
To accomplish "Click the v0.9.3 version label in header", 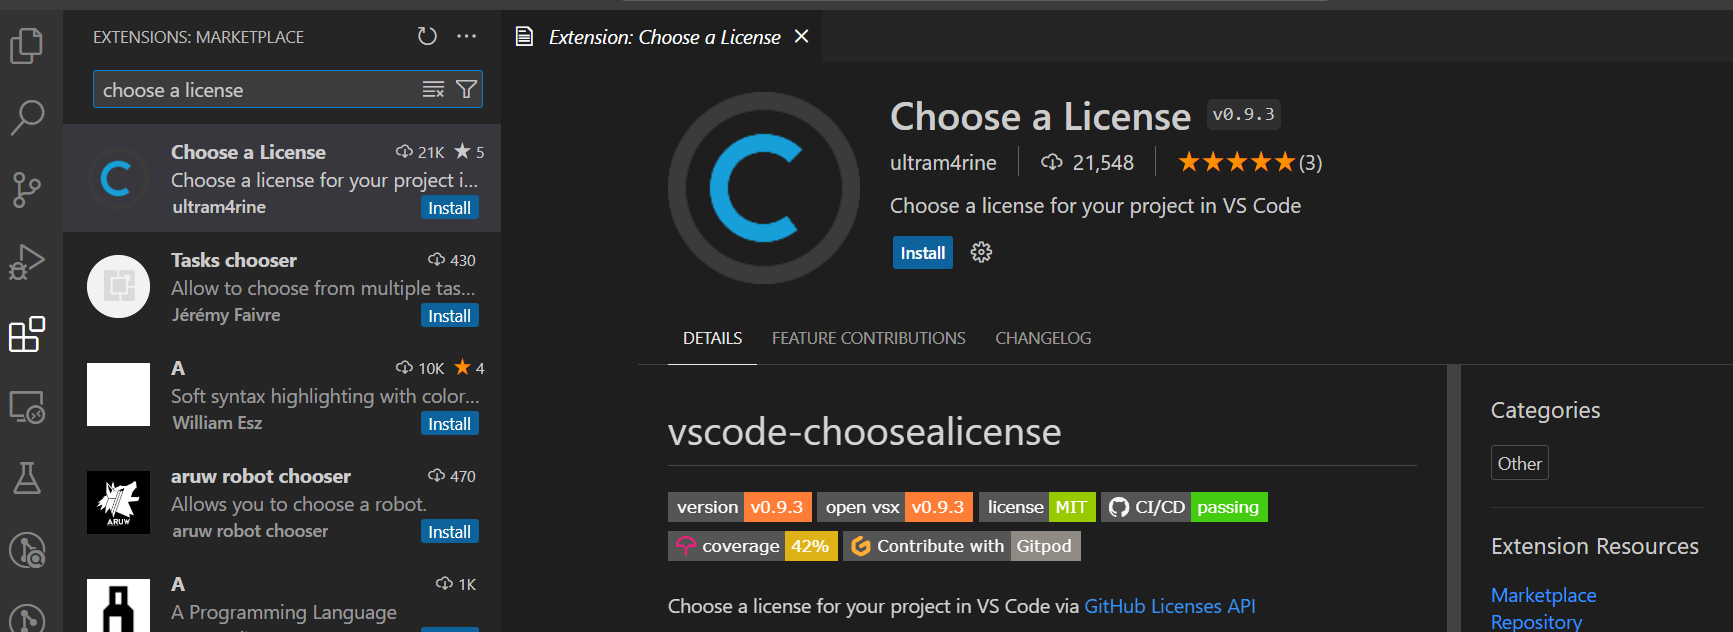I will [1243, 114].
